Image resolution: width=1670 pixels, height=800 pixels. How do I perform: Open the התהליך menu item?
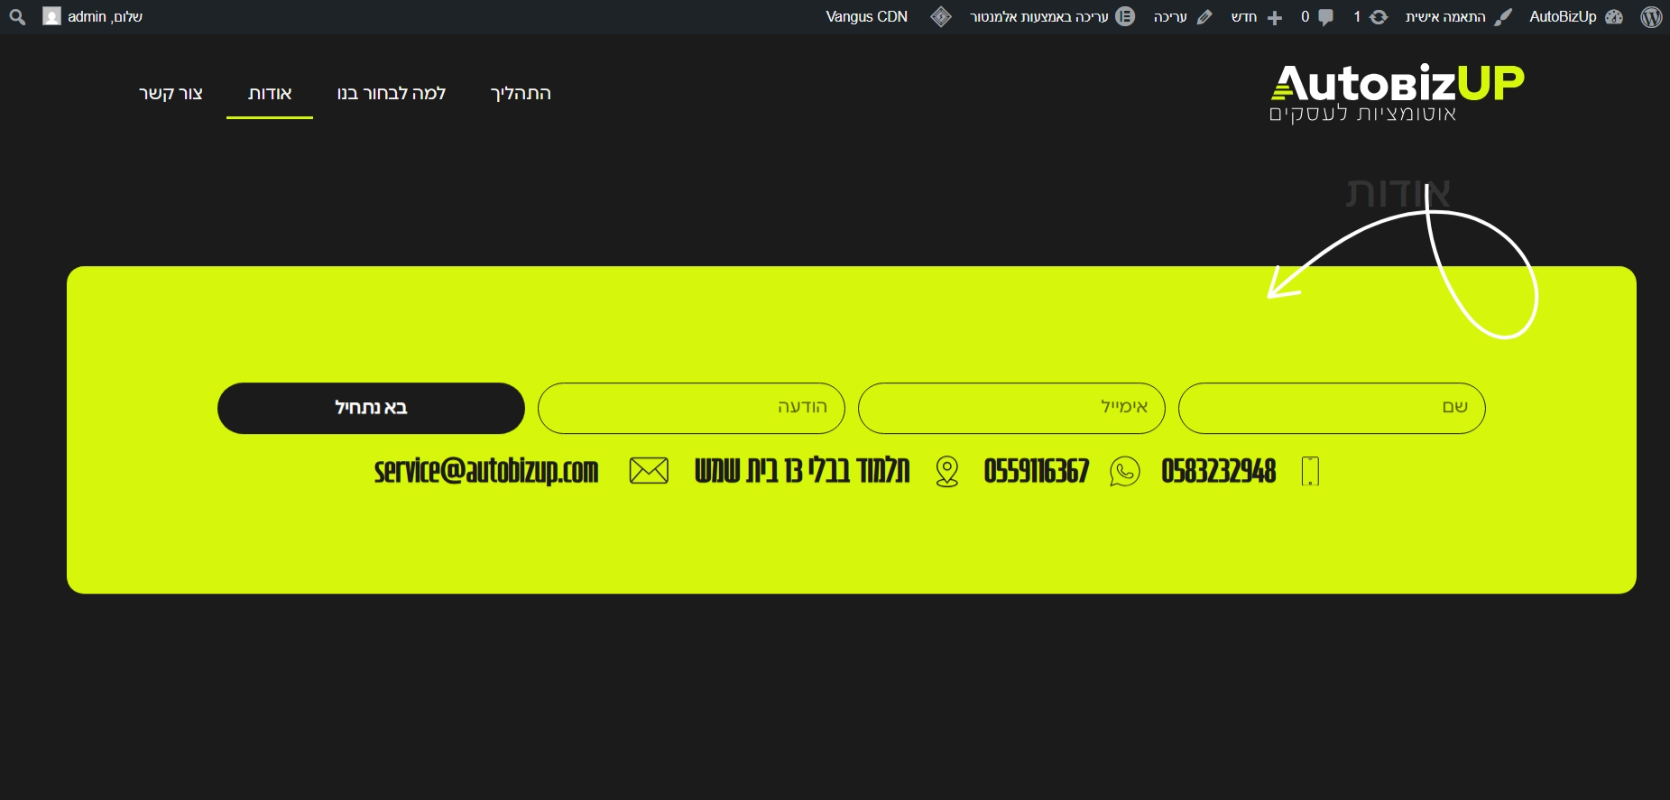click(521, 93)
